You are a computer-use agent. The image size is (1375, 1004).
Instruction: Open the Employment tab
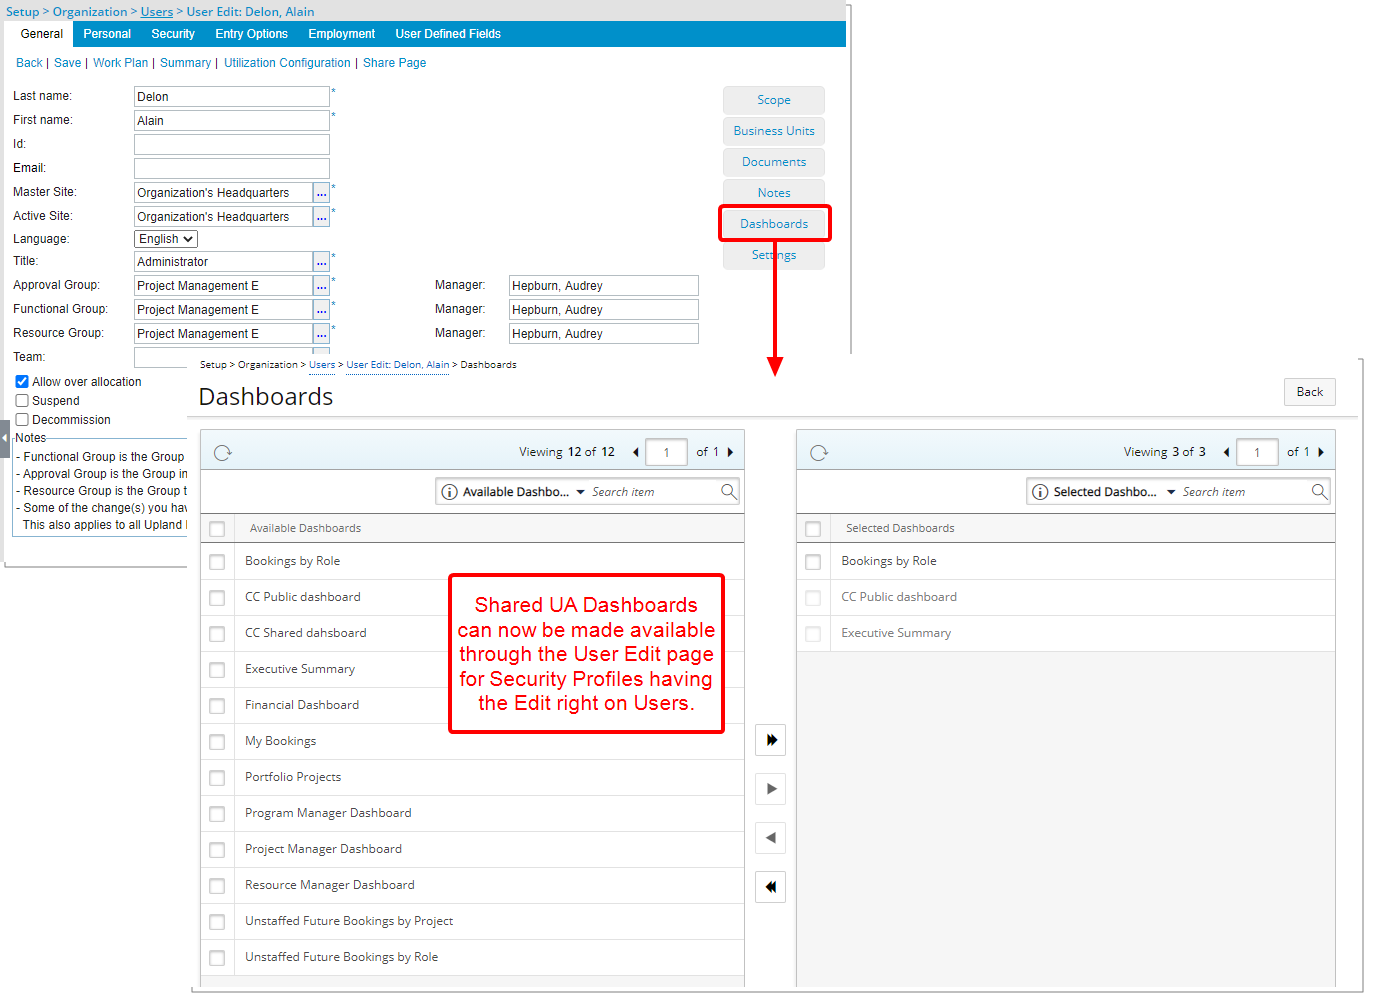(341, 34)
